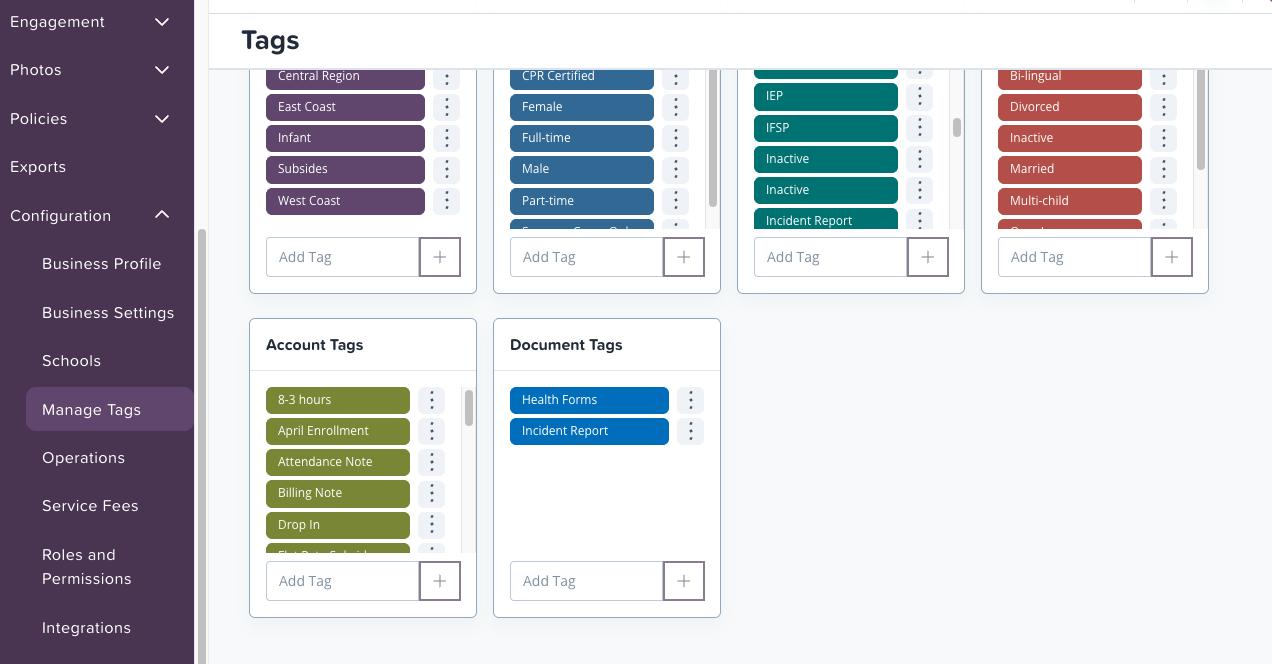Click three-dot menu beside IFSP tag
Viewport: 1272px width, 664px height.
coord(919,128)
